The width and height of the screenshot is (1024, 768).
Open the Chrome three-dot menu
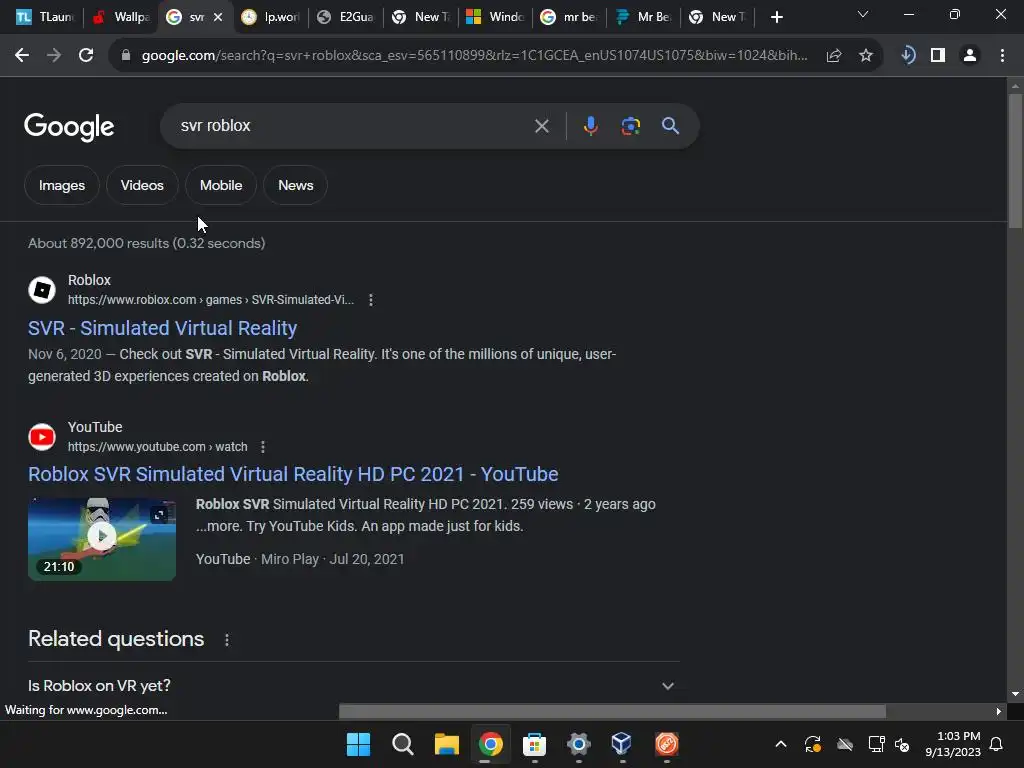[x=1002, y=56]
